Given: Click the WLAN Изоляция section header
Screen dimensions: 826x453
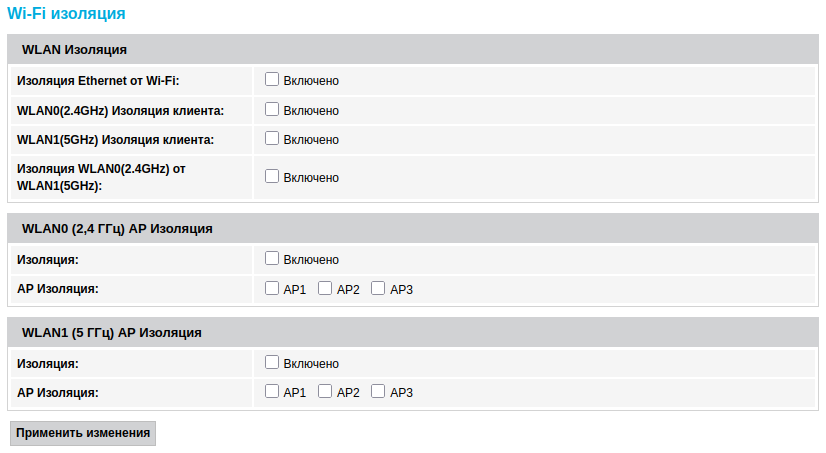Looking at the screenshot, I should (74, 50).
